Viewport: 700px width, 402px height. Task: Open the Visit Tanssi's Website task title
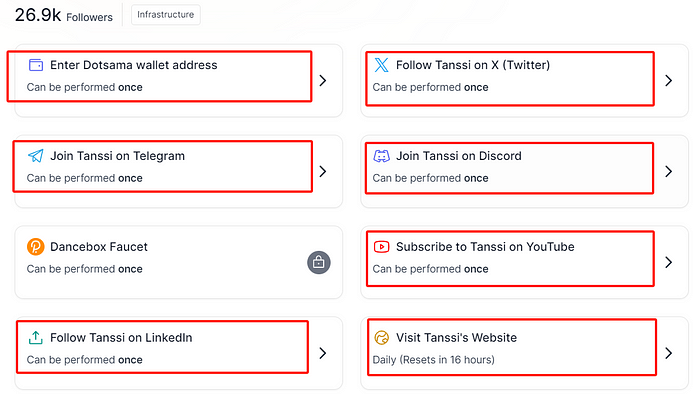(x=456, y=338)
